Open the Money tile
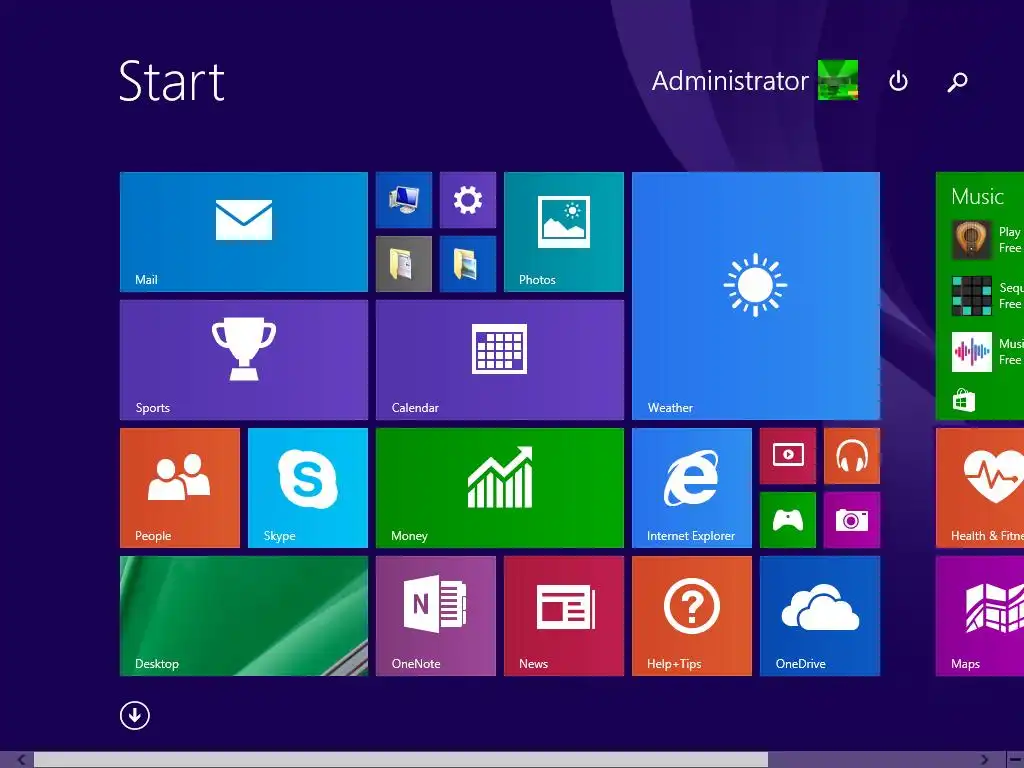 tap(500, 488)
